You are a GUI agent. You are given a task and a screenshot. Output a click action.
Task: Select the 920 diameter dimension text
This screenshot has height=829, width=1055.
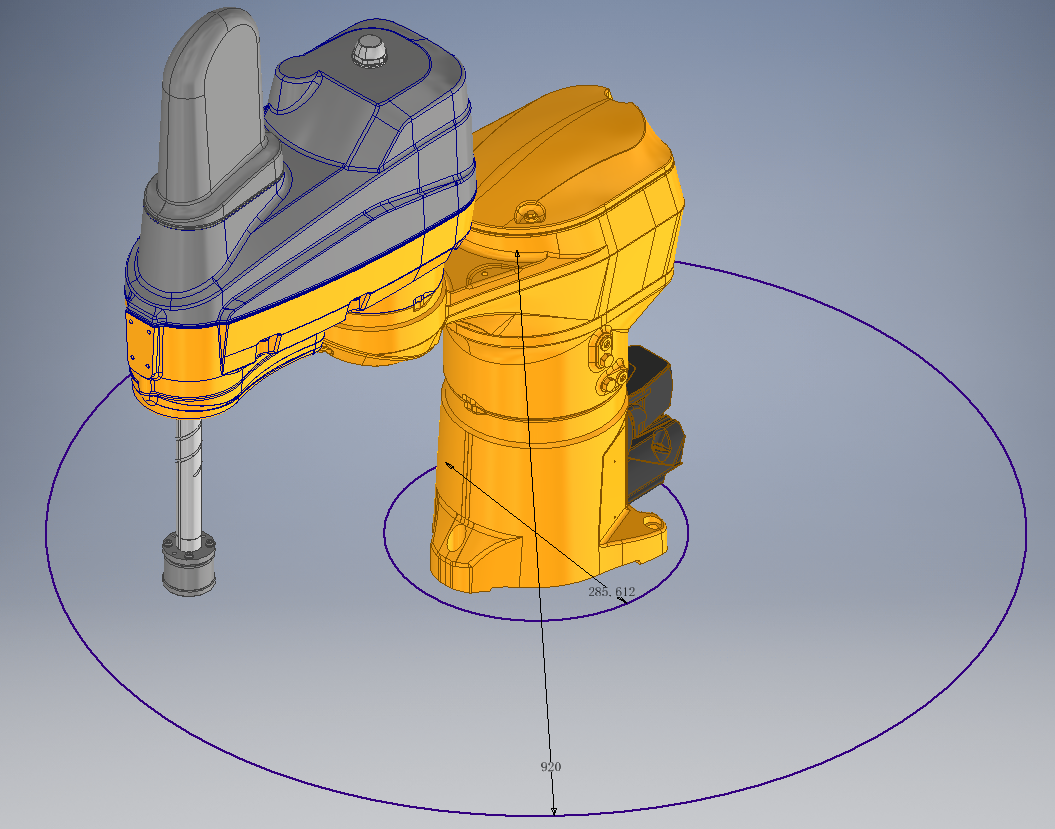click(x=550, y=766)
